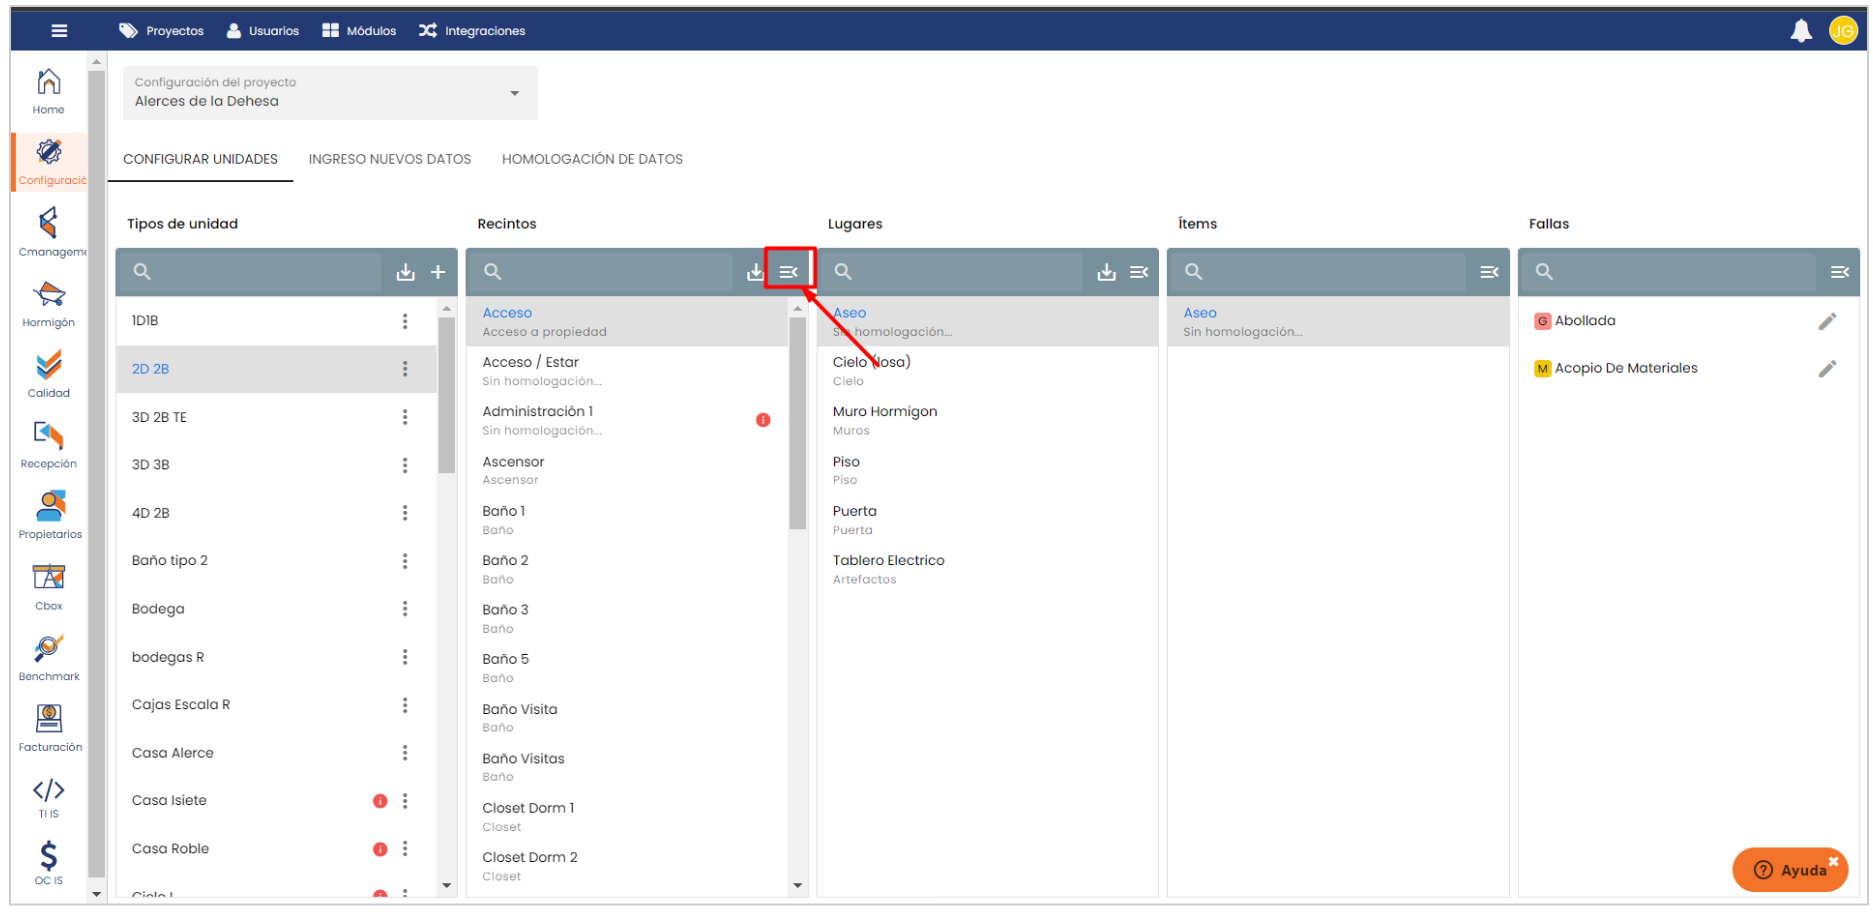Switch to Ingreso Nuevos Datos tab
1873x912 pixels.
click(389, 159)
